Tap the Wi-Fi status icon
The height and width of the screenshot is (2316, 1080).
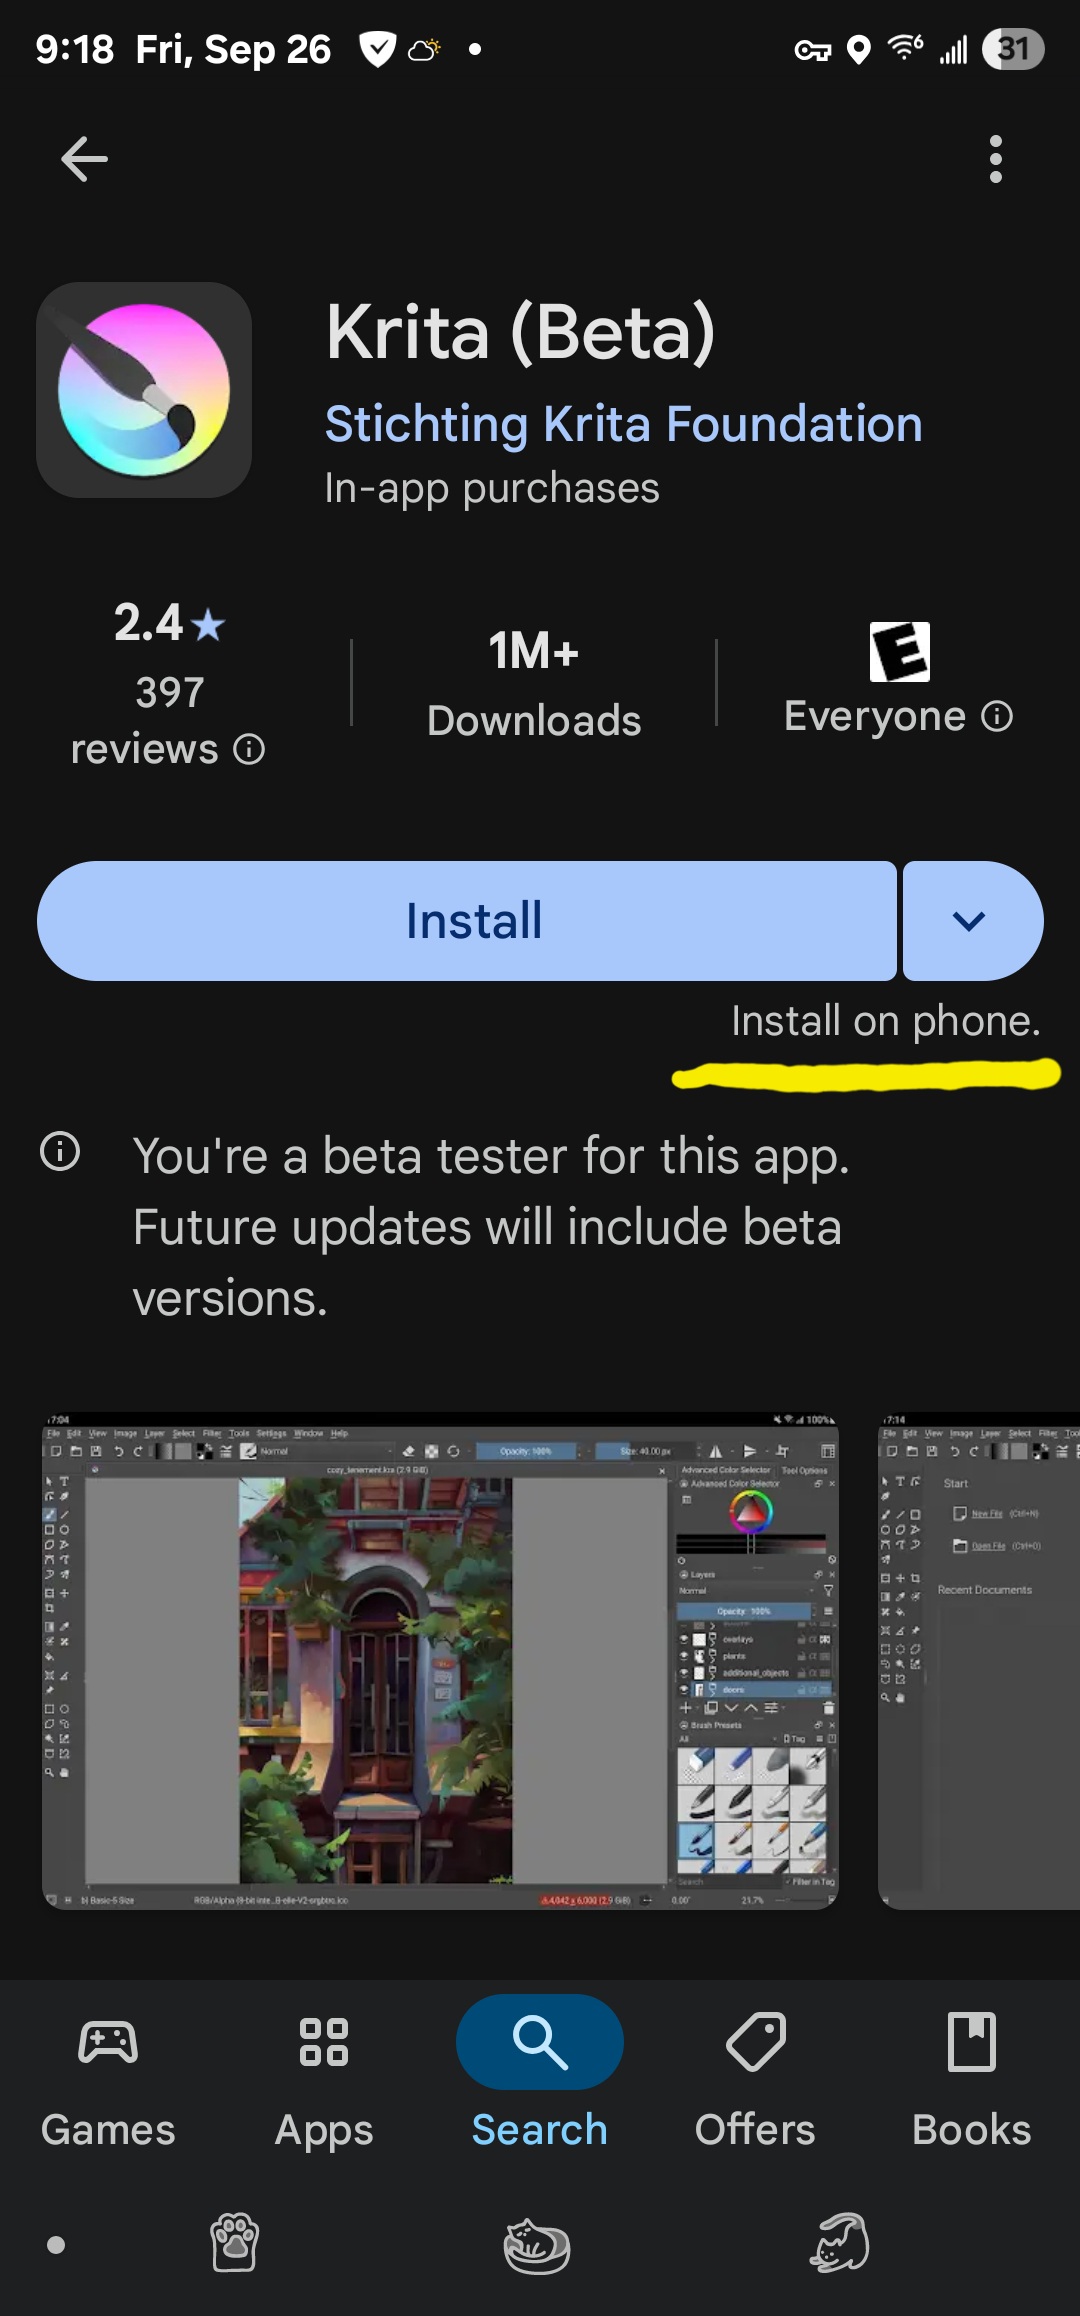point(905,47)
